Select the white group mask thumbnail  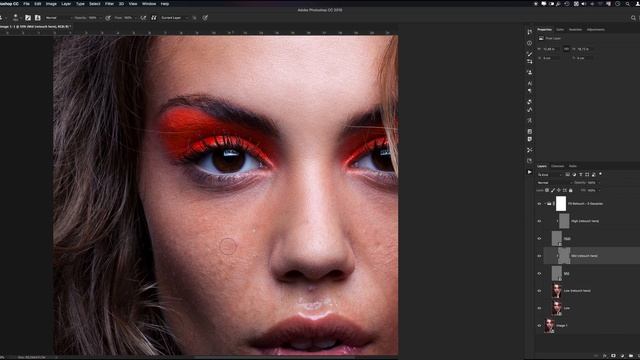(561, 203)
